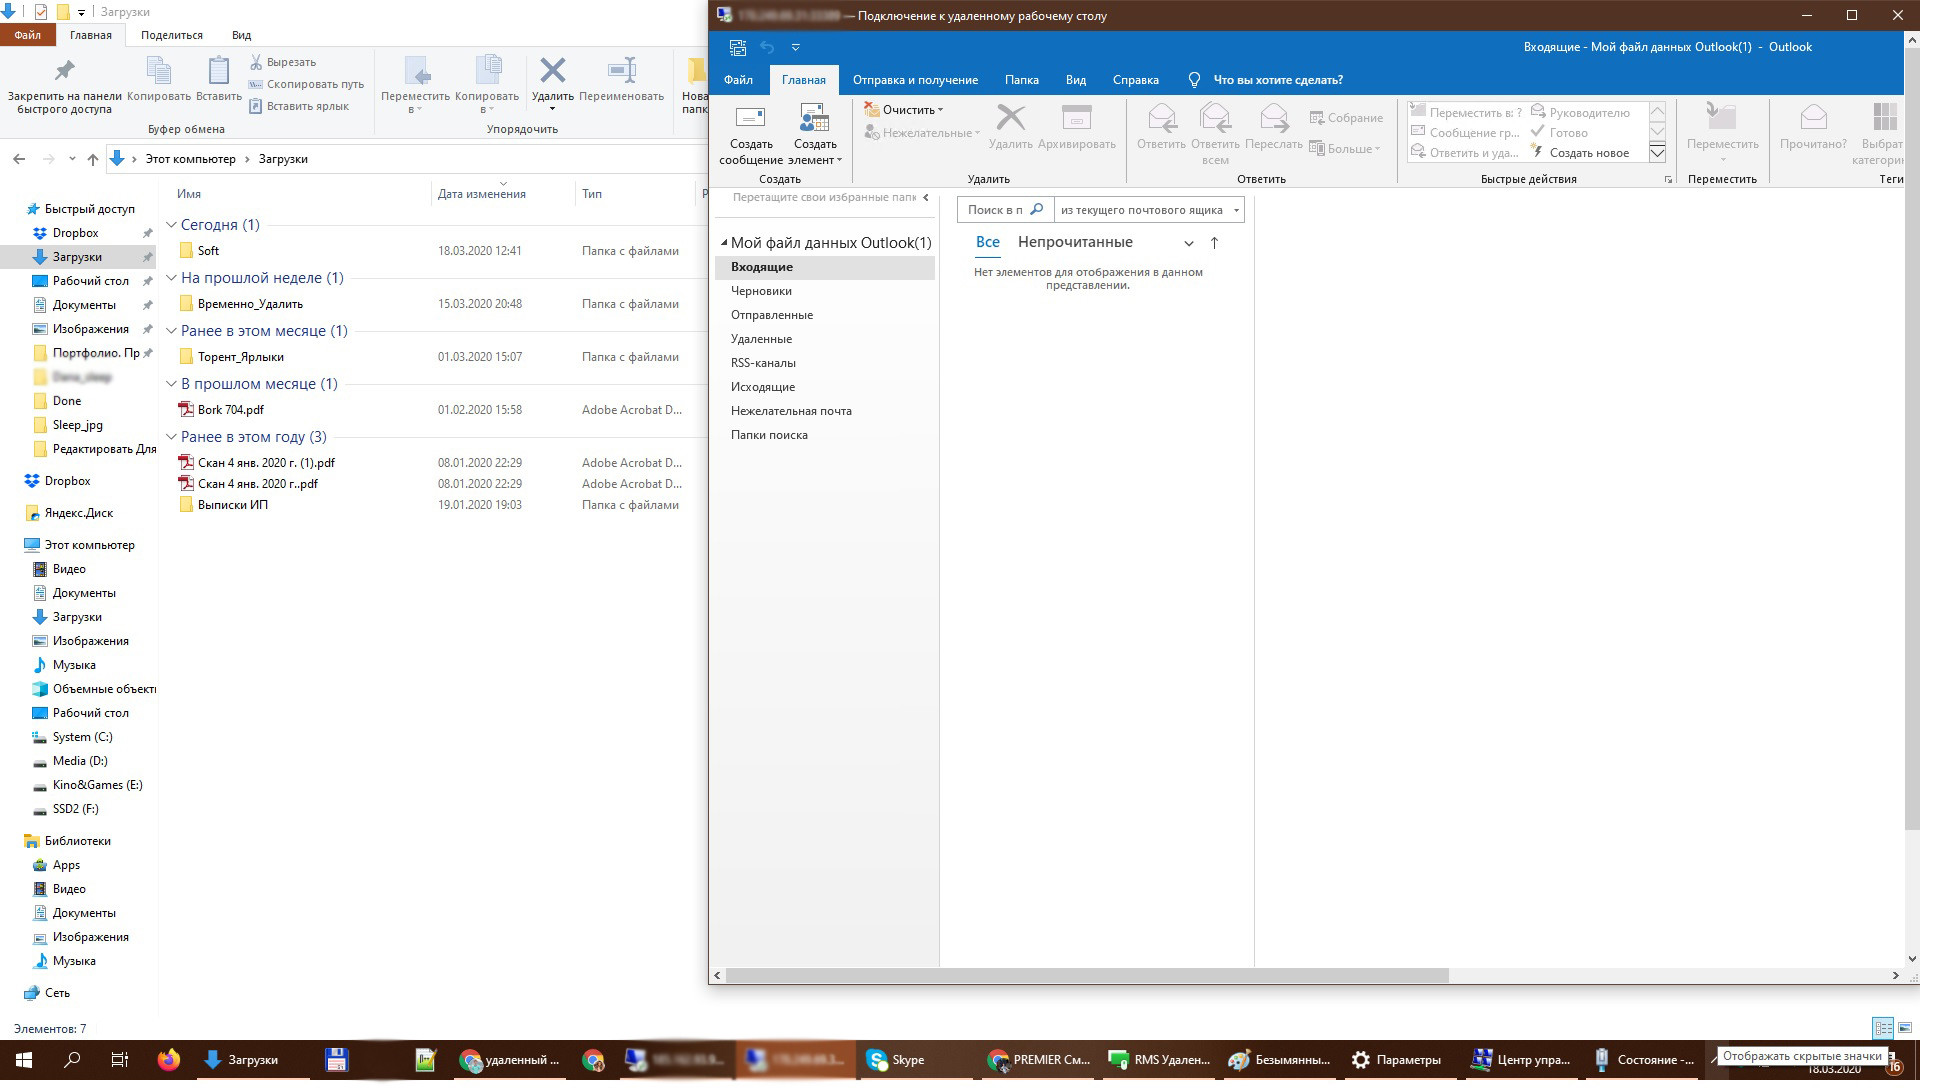Click Rename icon in Explorer ribbon
This screenshot has height=1092, width=1935.
point(621,72)
